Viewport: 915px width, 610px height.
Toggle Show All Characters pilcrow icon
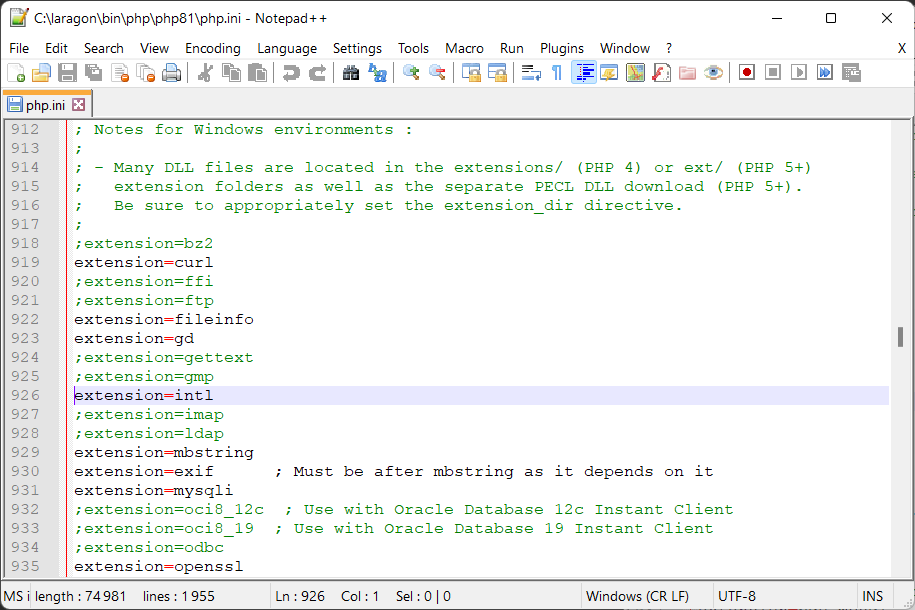[557, 73]
